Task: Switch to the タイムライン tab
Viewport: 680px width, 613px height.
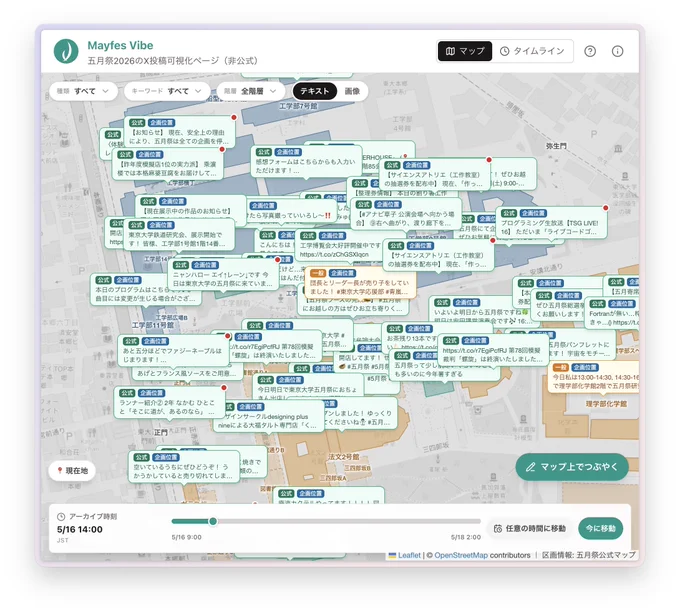Action: (532, 51)
